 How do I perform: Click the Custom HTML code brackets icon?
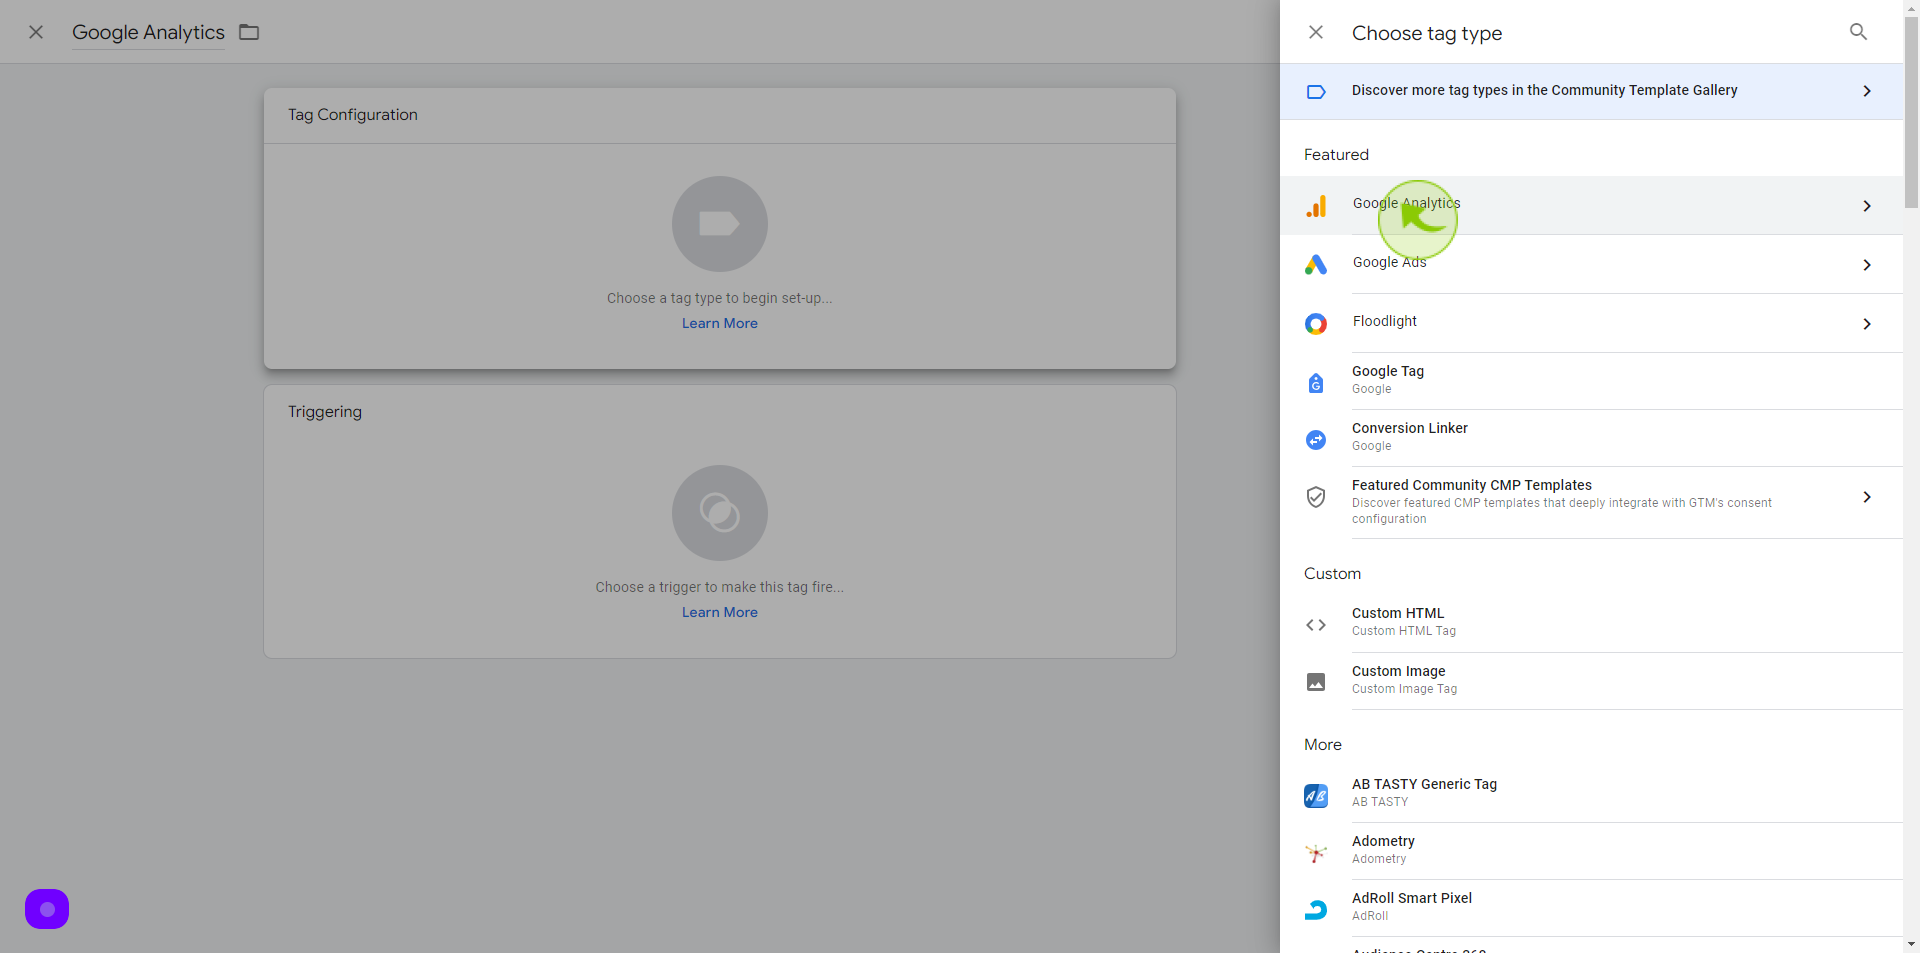1316,625
